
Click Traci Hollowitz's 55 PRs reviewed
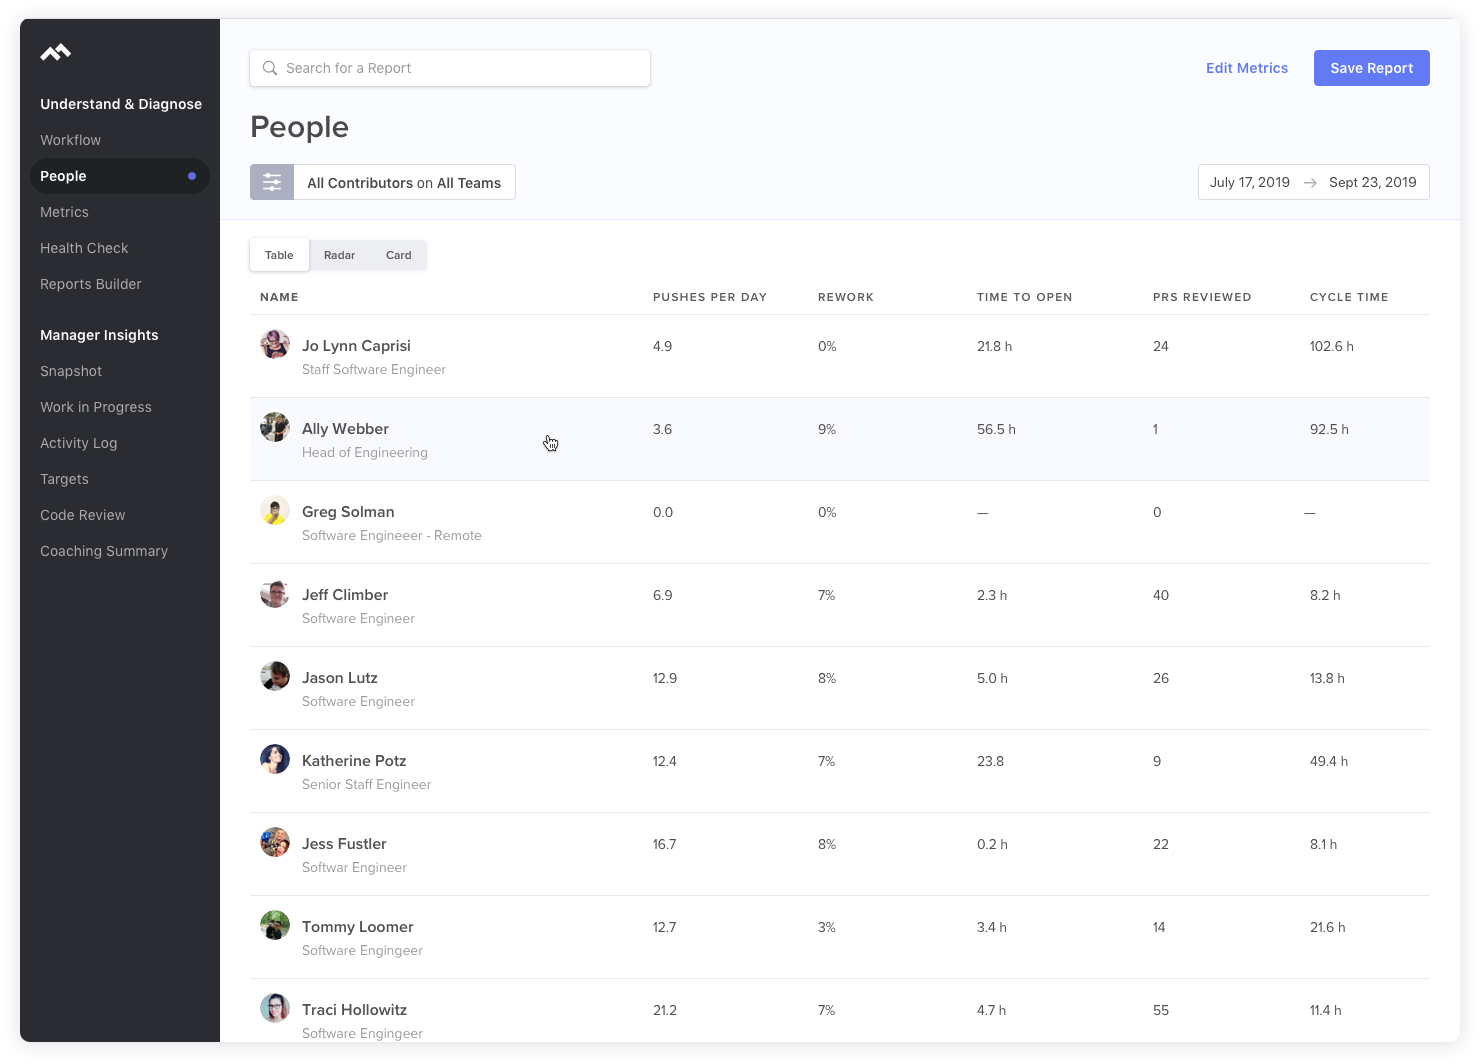click(x=1161, y=1010)
